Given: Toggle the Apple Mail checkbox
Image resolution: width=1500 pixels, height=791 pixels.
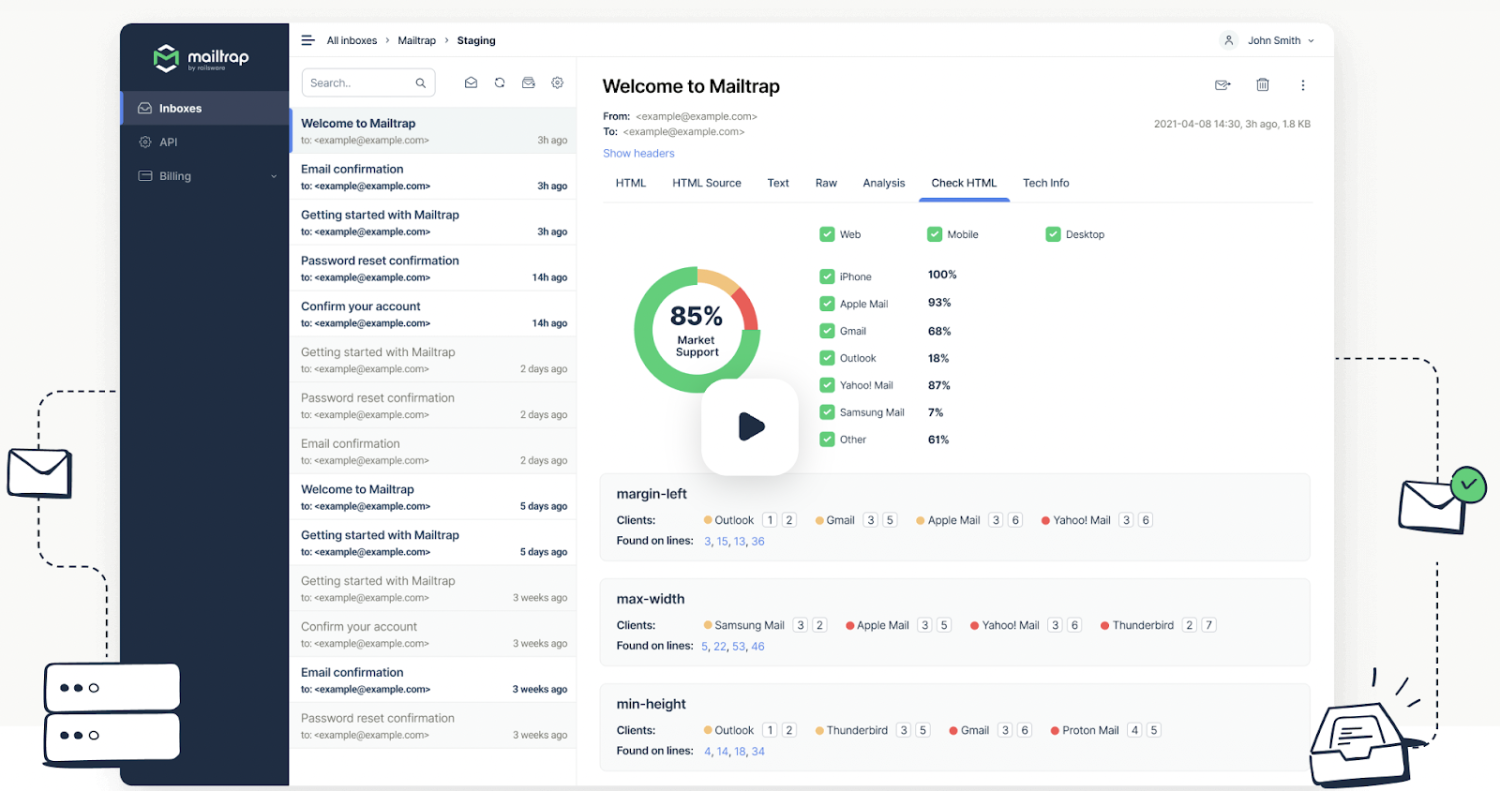Looking at the screenshot, I should click(x=827, y=304).
